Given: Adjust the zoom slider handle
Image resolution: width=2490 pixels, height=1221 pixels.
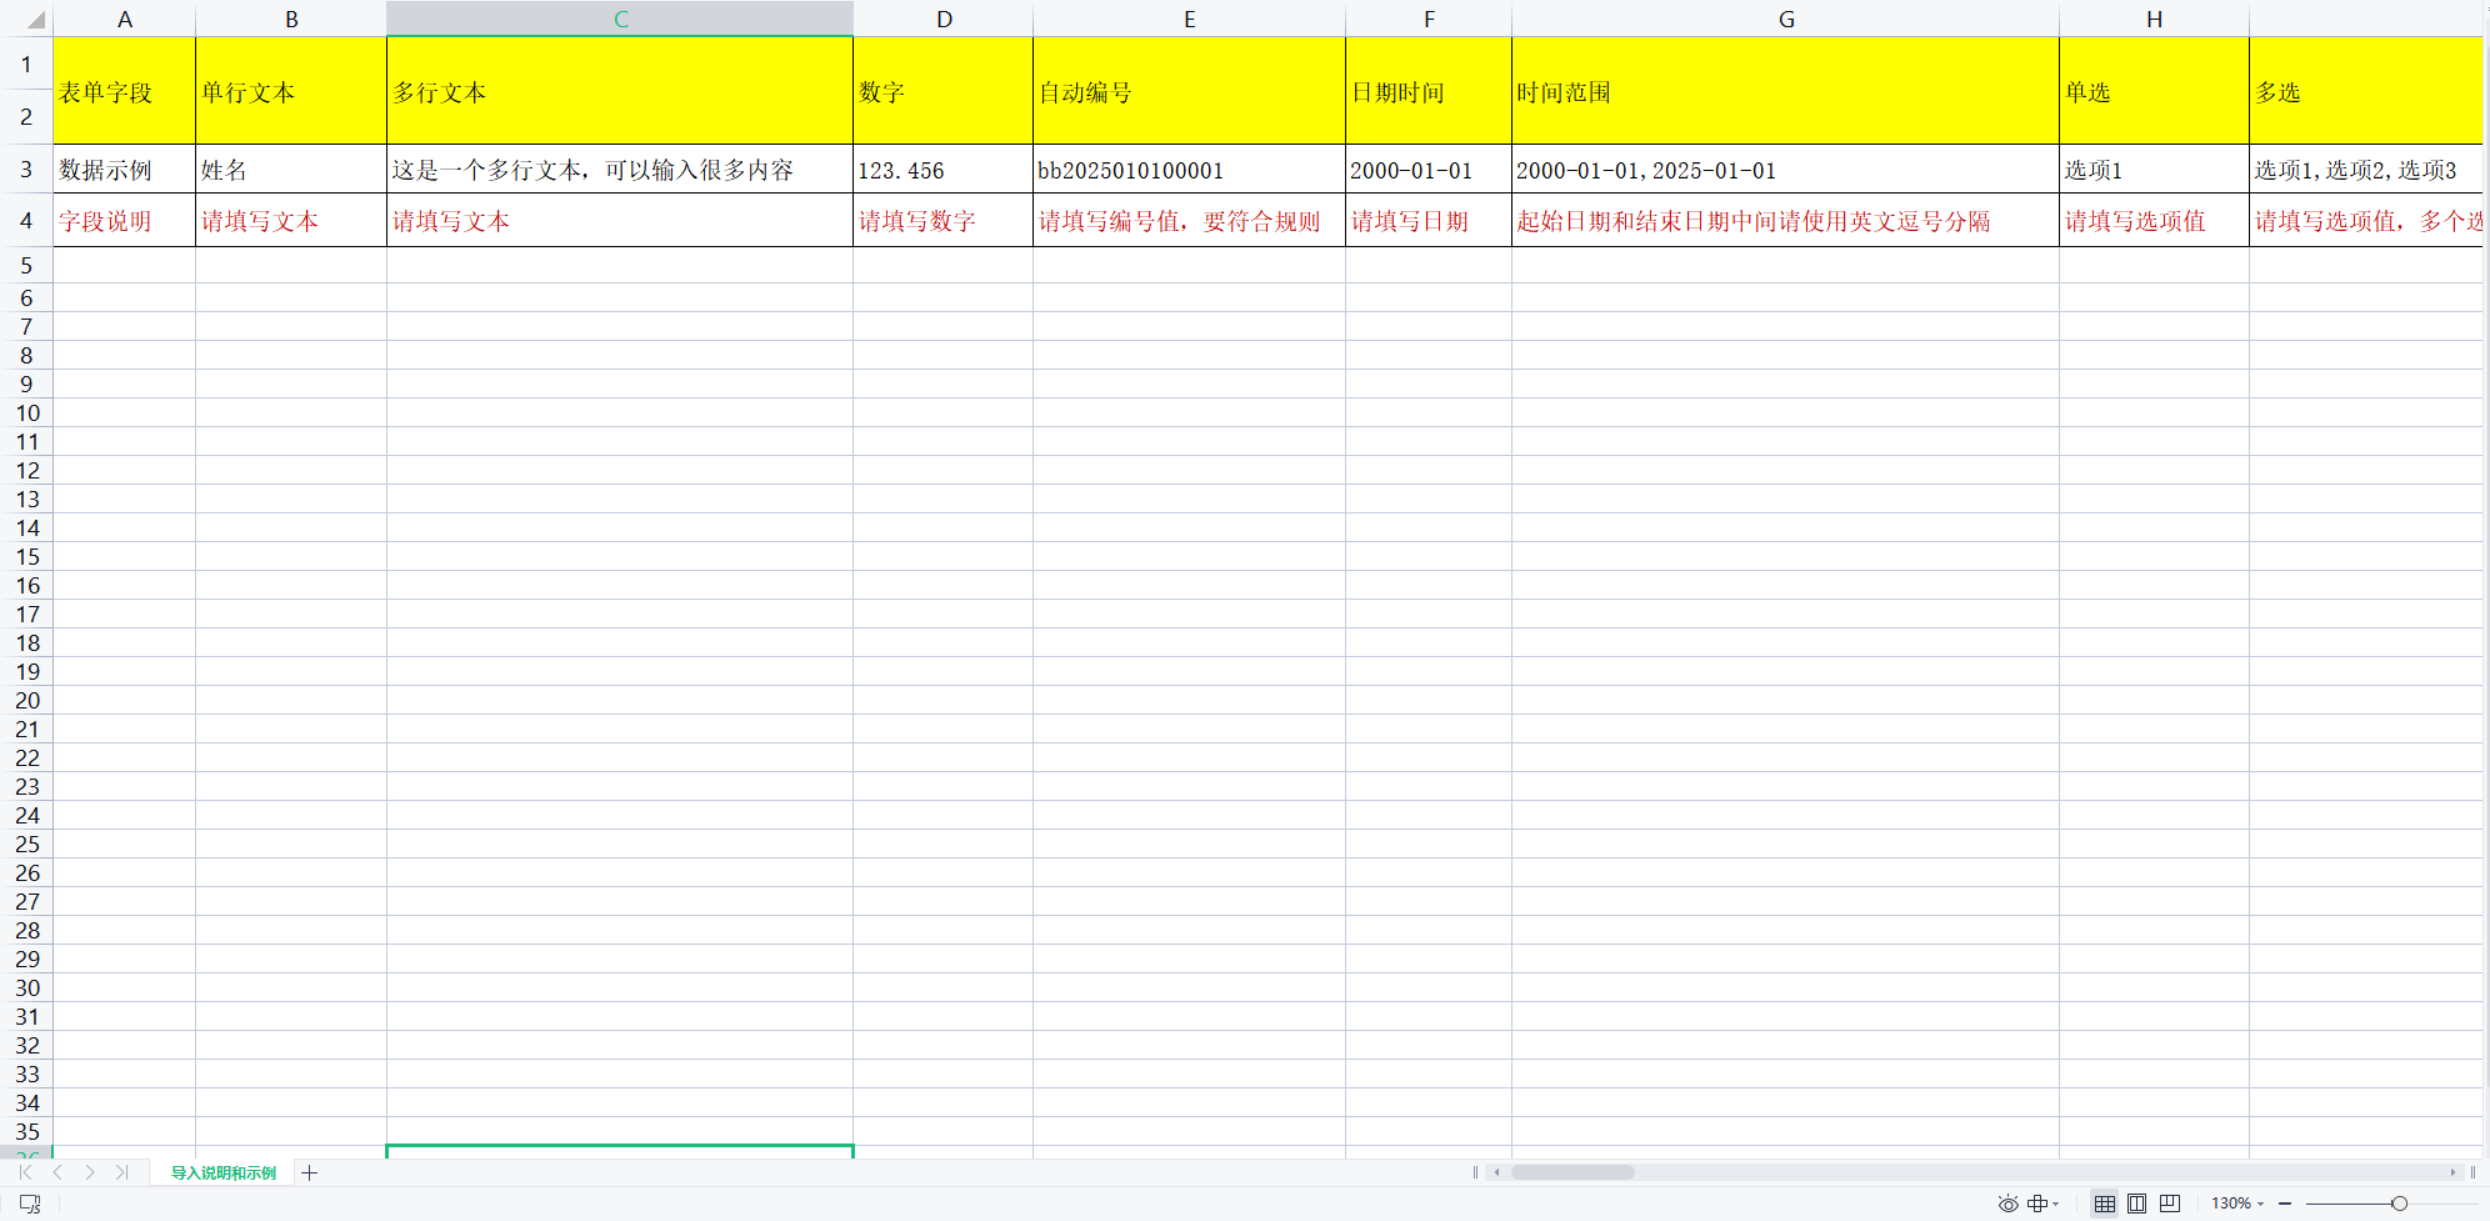Looking at the screenshot, I should point(2399,1204).
